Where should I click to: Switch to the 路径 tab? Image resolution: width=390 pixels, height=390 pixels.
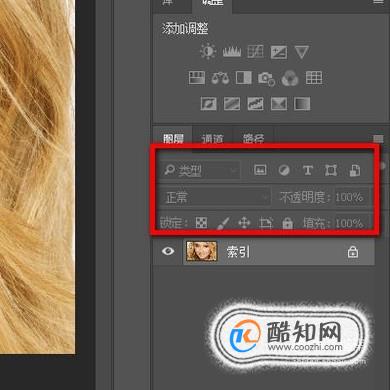(x=253, y=138)
